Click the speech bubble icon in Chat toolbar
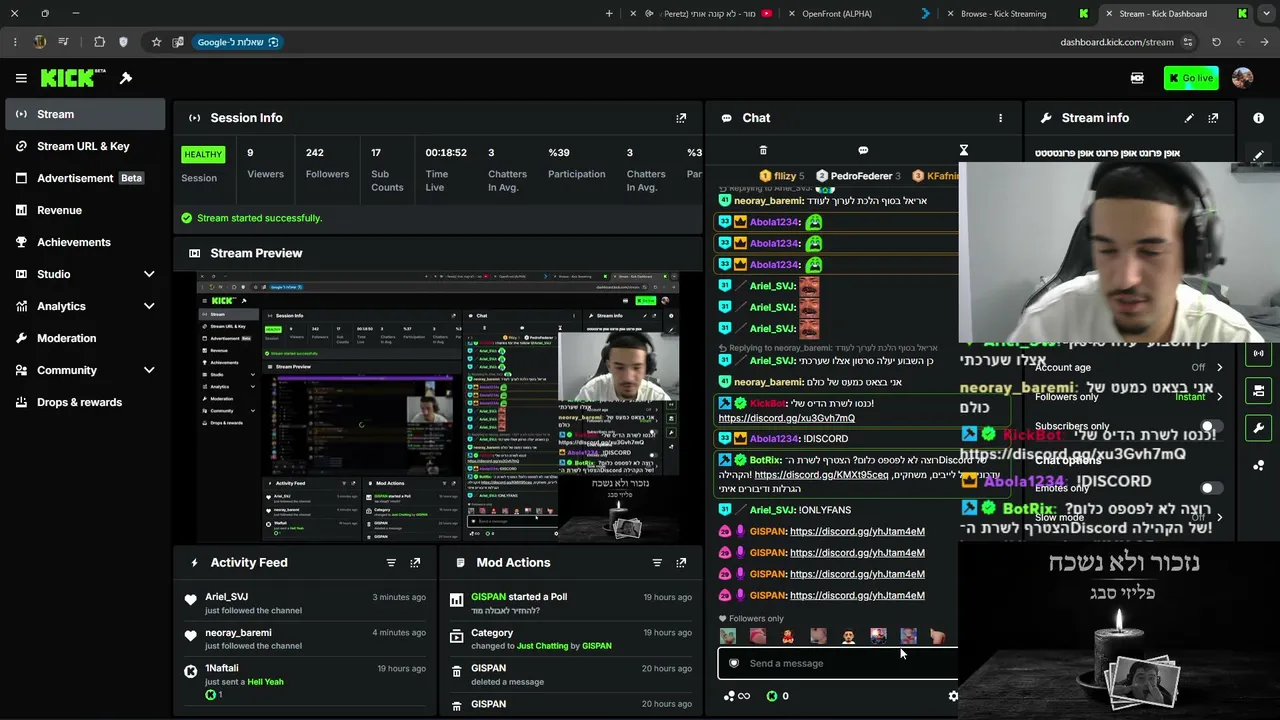The width and height of the screenshot is (1280, 720). pyautogui.click(x=863, y=150)
